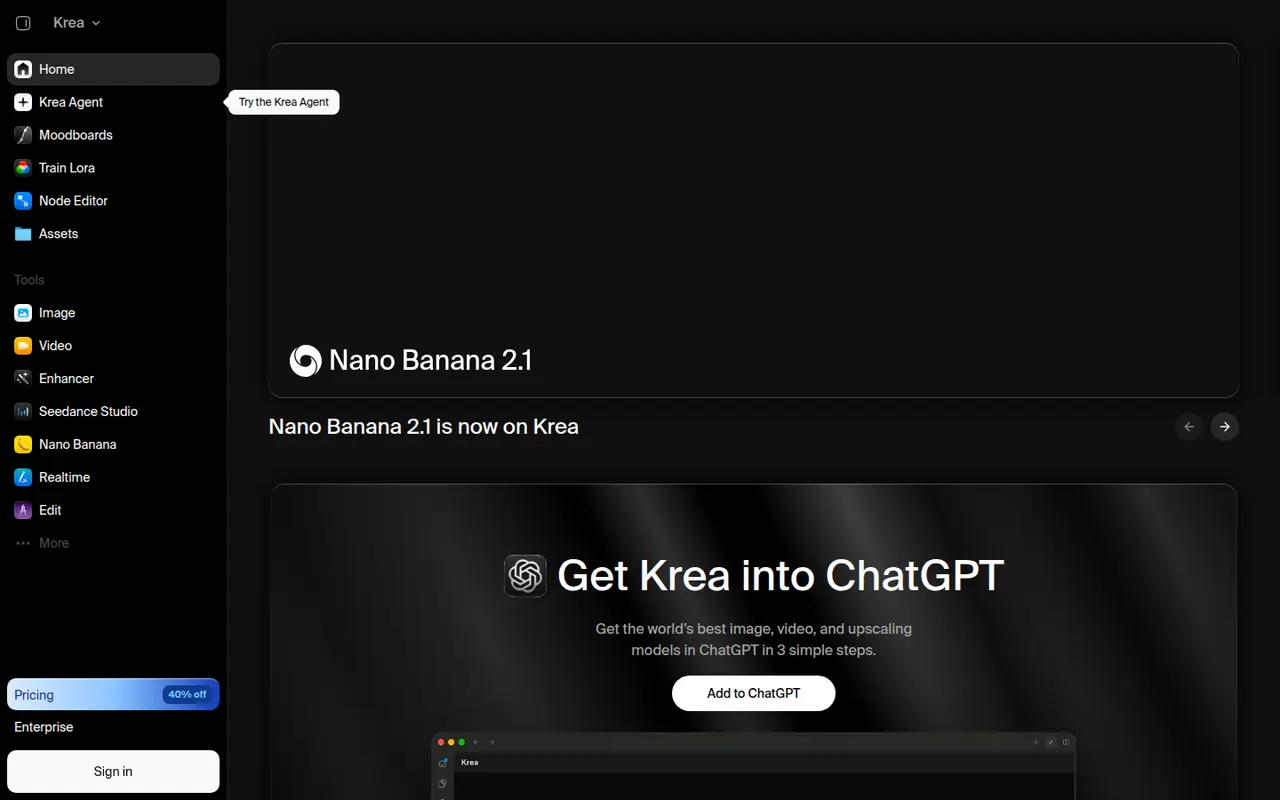Screen dimensions: 1280x800
Task: Select the Edit tool icon
Action: click(23, 510)
